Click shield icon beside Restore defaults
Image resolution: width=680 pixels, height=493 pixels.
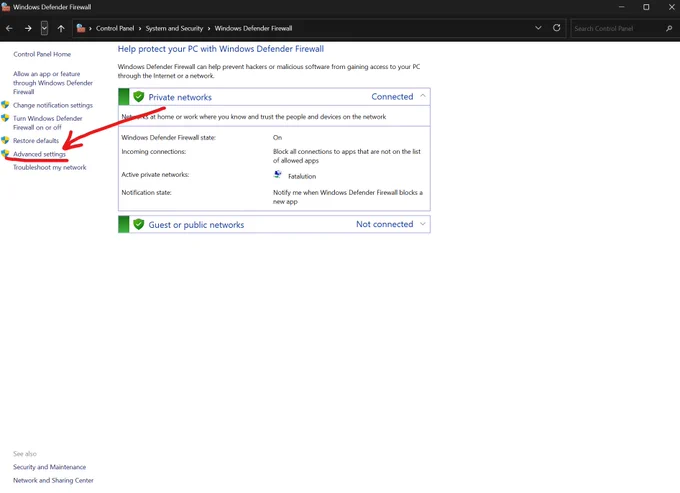(5, 140)
